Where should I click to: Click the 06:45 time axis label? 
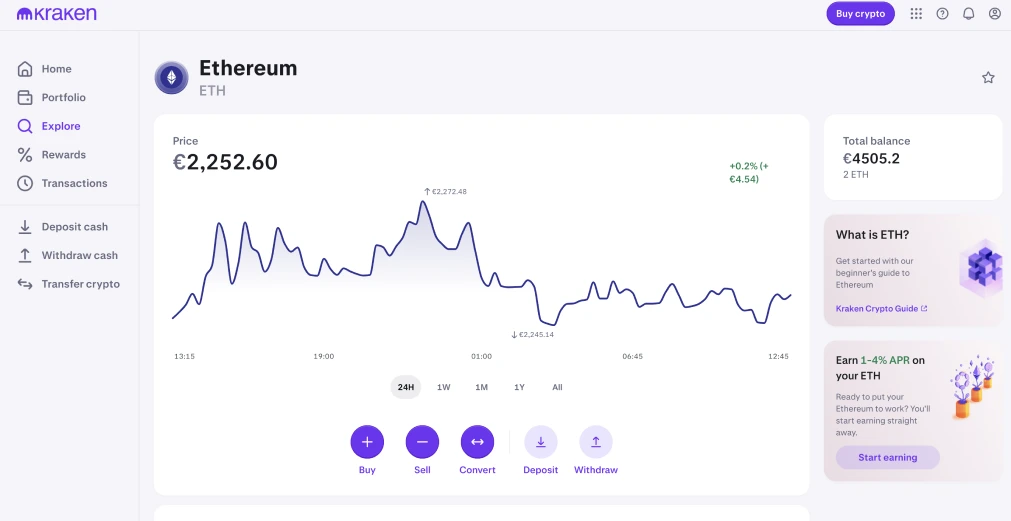pyautogui.click(x=633, y=356)
